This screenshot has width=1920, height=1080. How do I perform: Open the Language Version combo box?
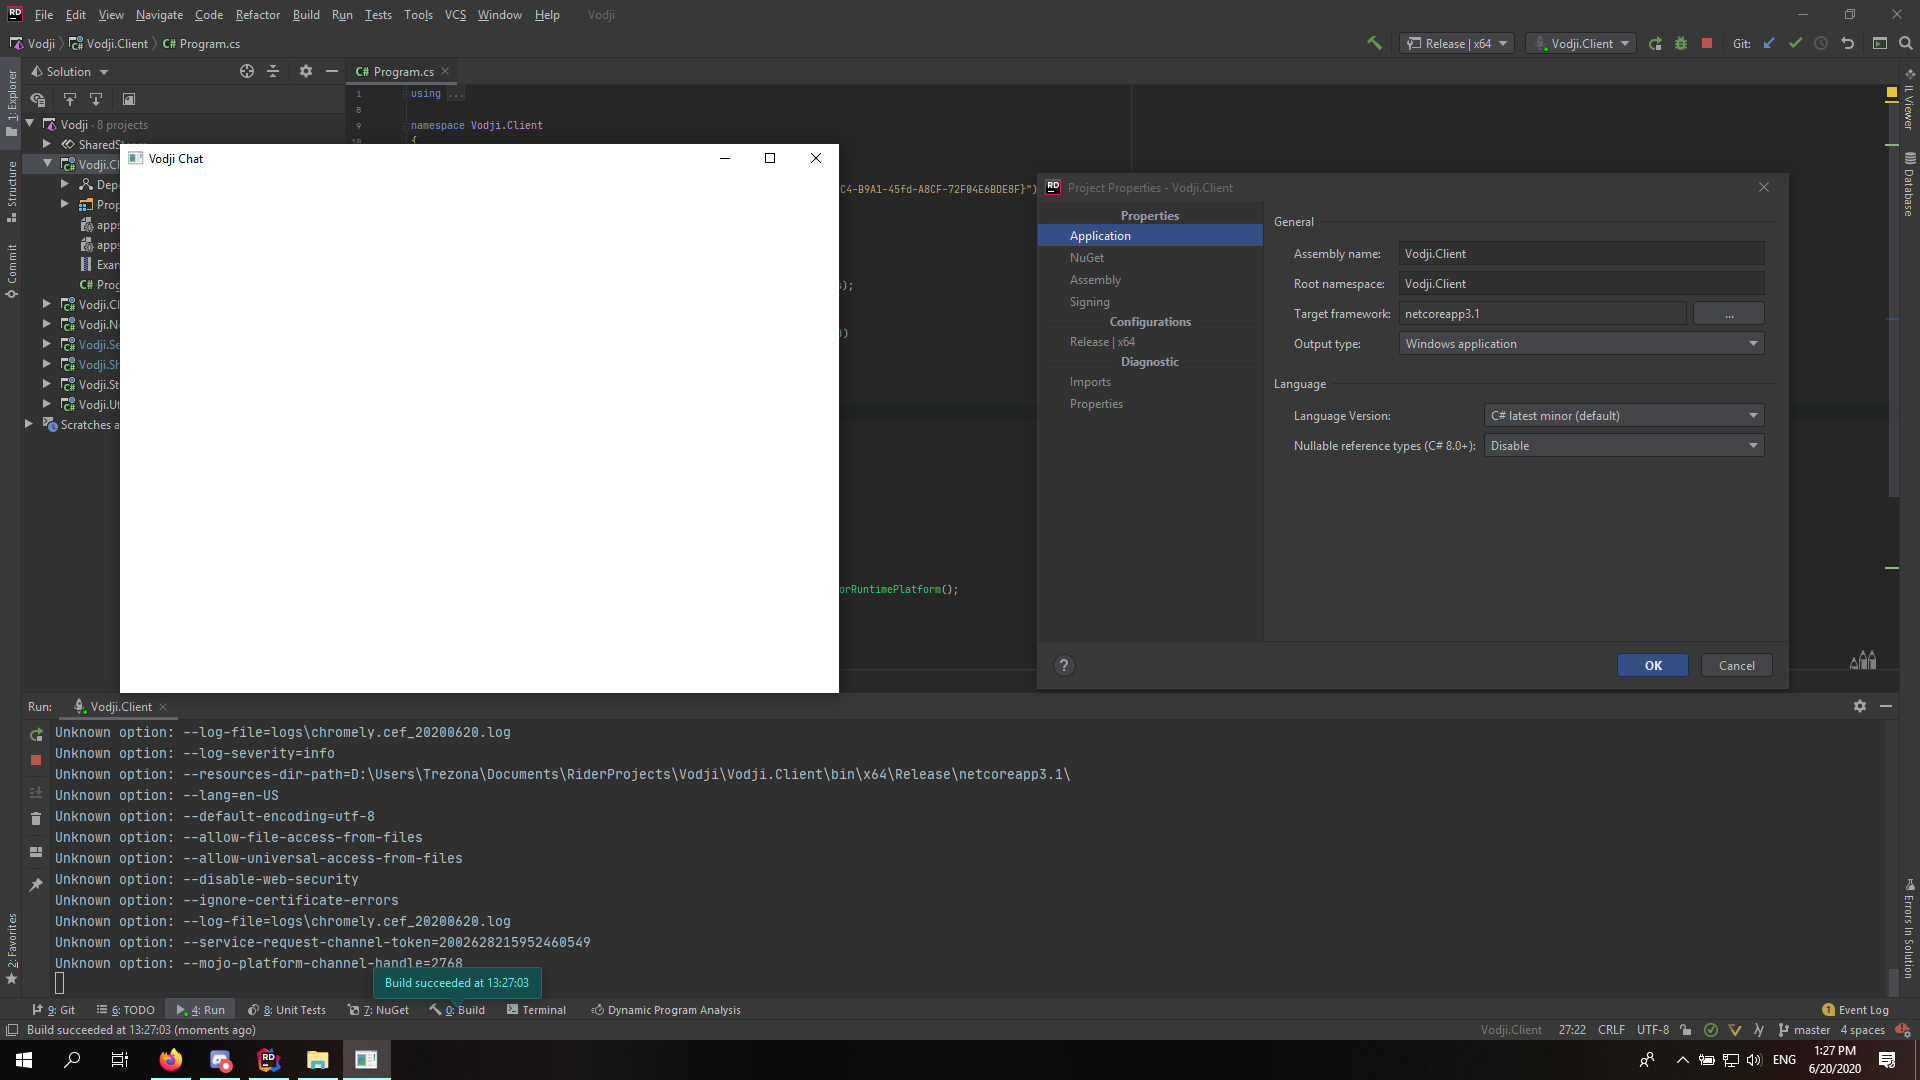(1753, 415)
